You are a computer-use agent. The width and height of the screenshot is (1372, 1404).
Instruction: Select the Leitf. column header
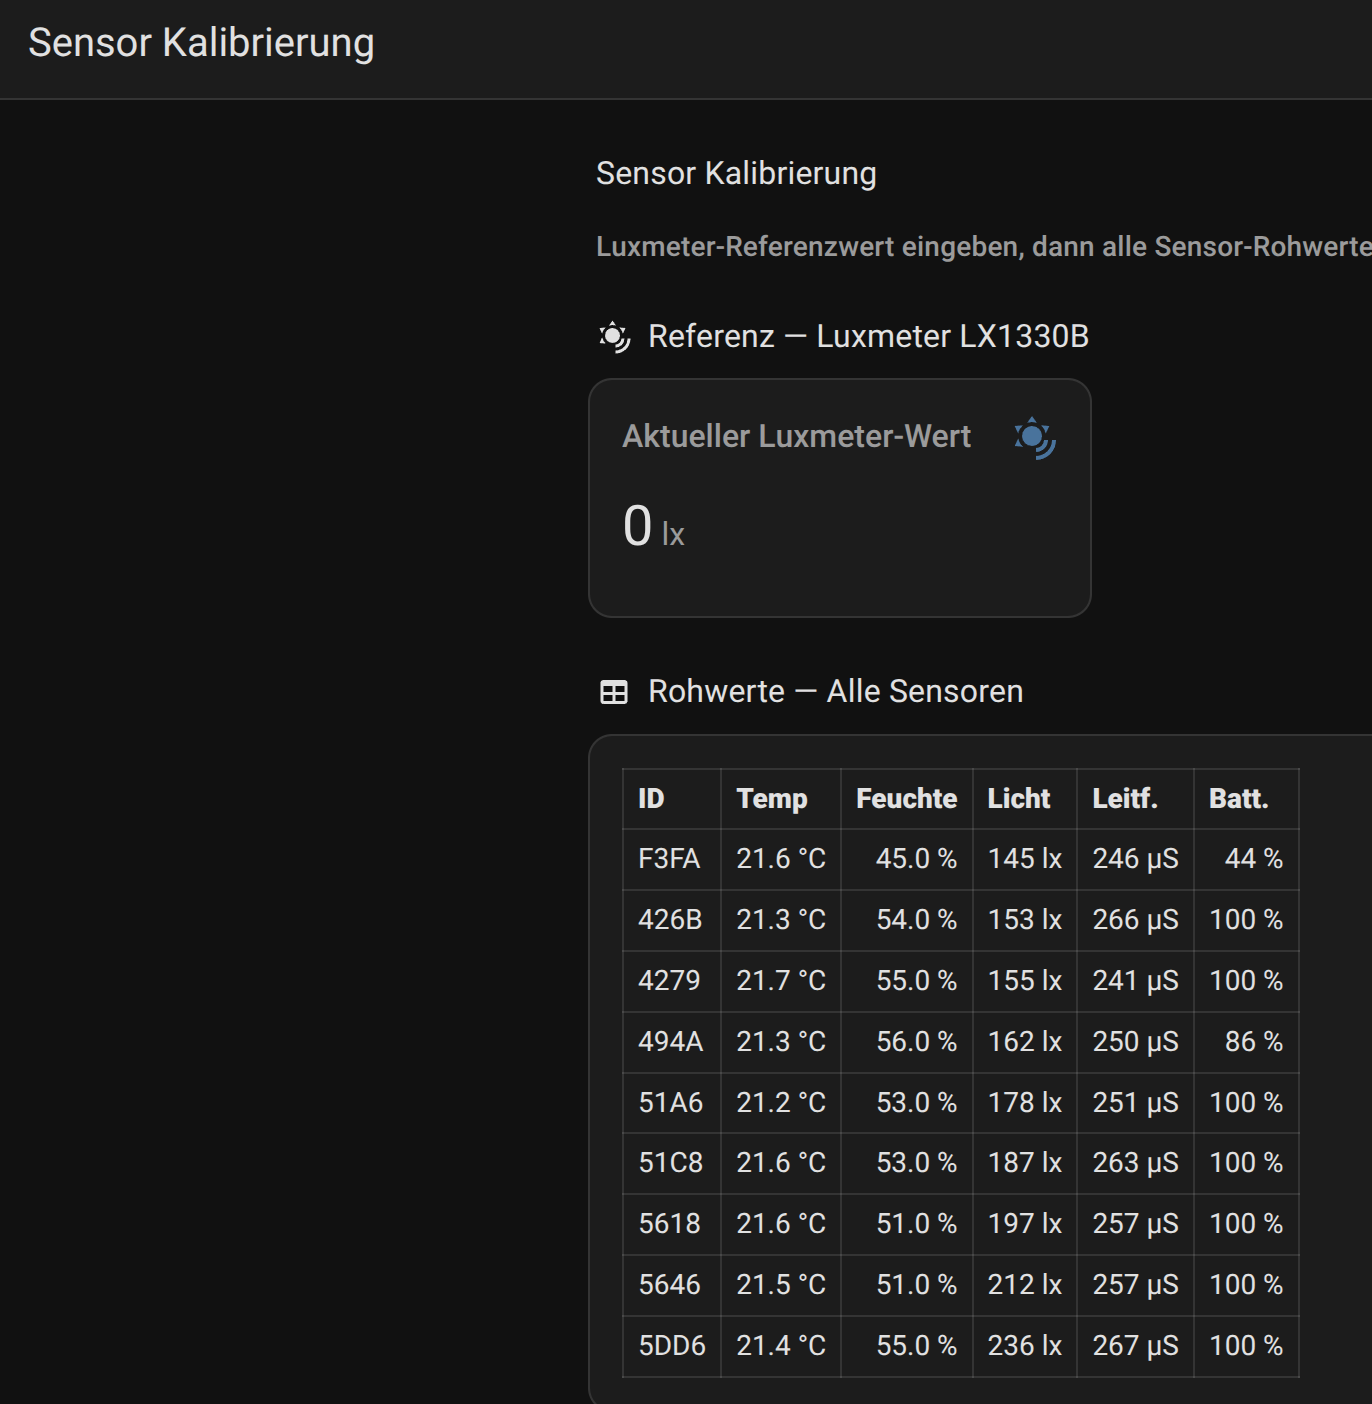[1124, 799]
